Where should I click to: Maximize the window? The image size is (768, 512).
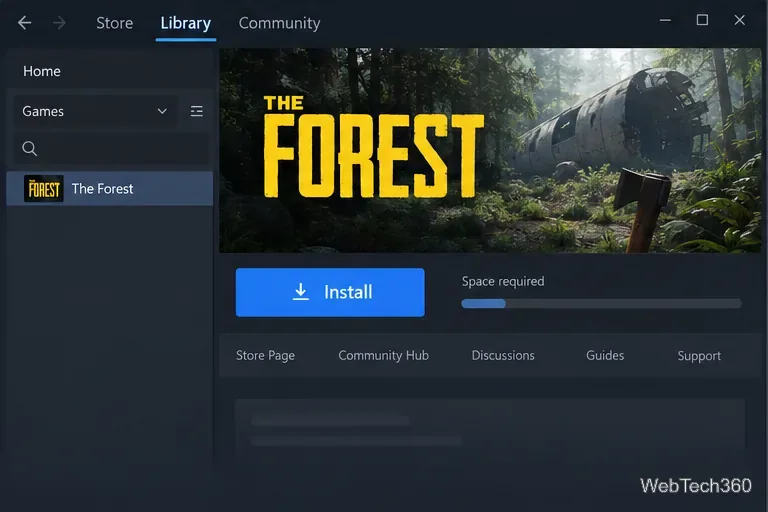pos(702,20)
